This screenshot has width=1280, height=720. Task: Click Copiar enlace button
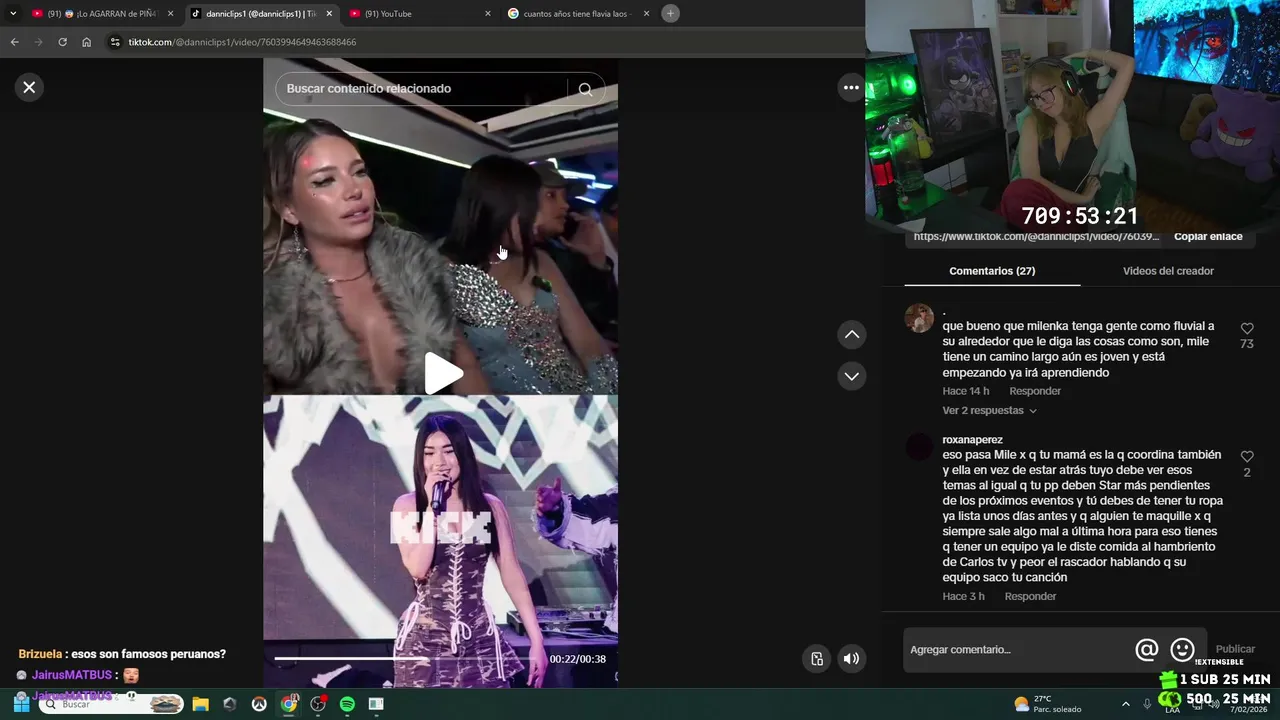pyautogui.click(x=1208, y=237)
